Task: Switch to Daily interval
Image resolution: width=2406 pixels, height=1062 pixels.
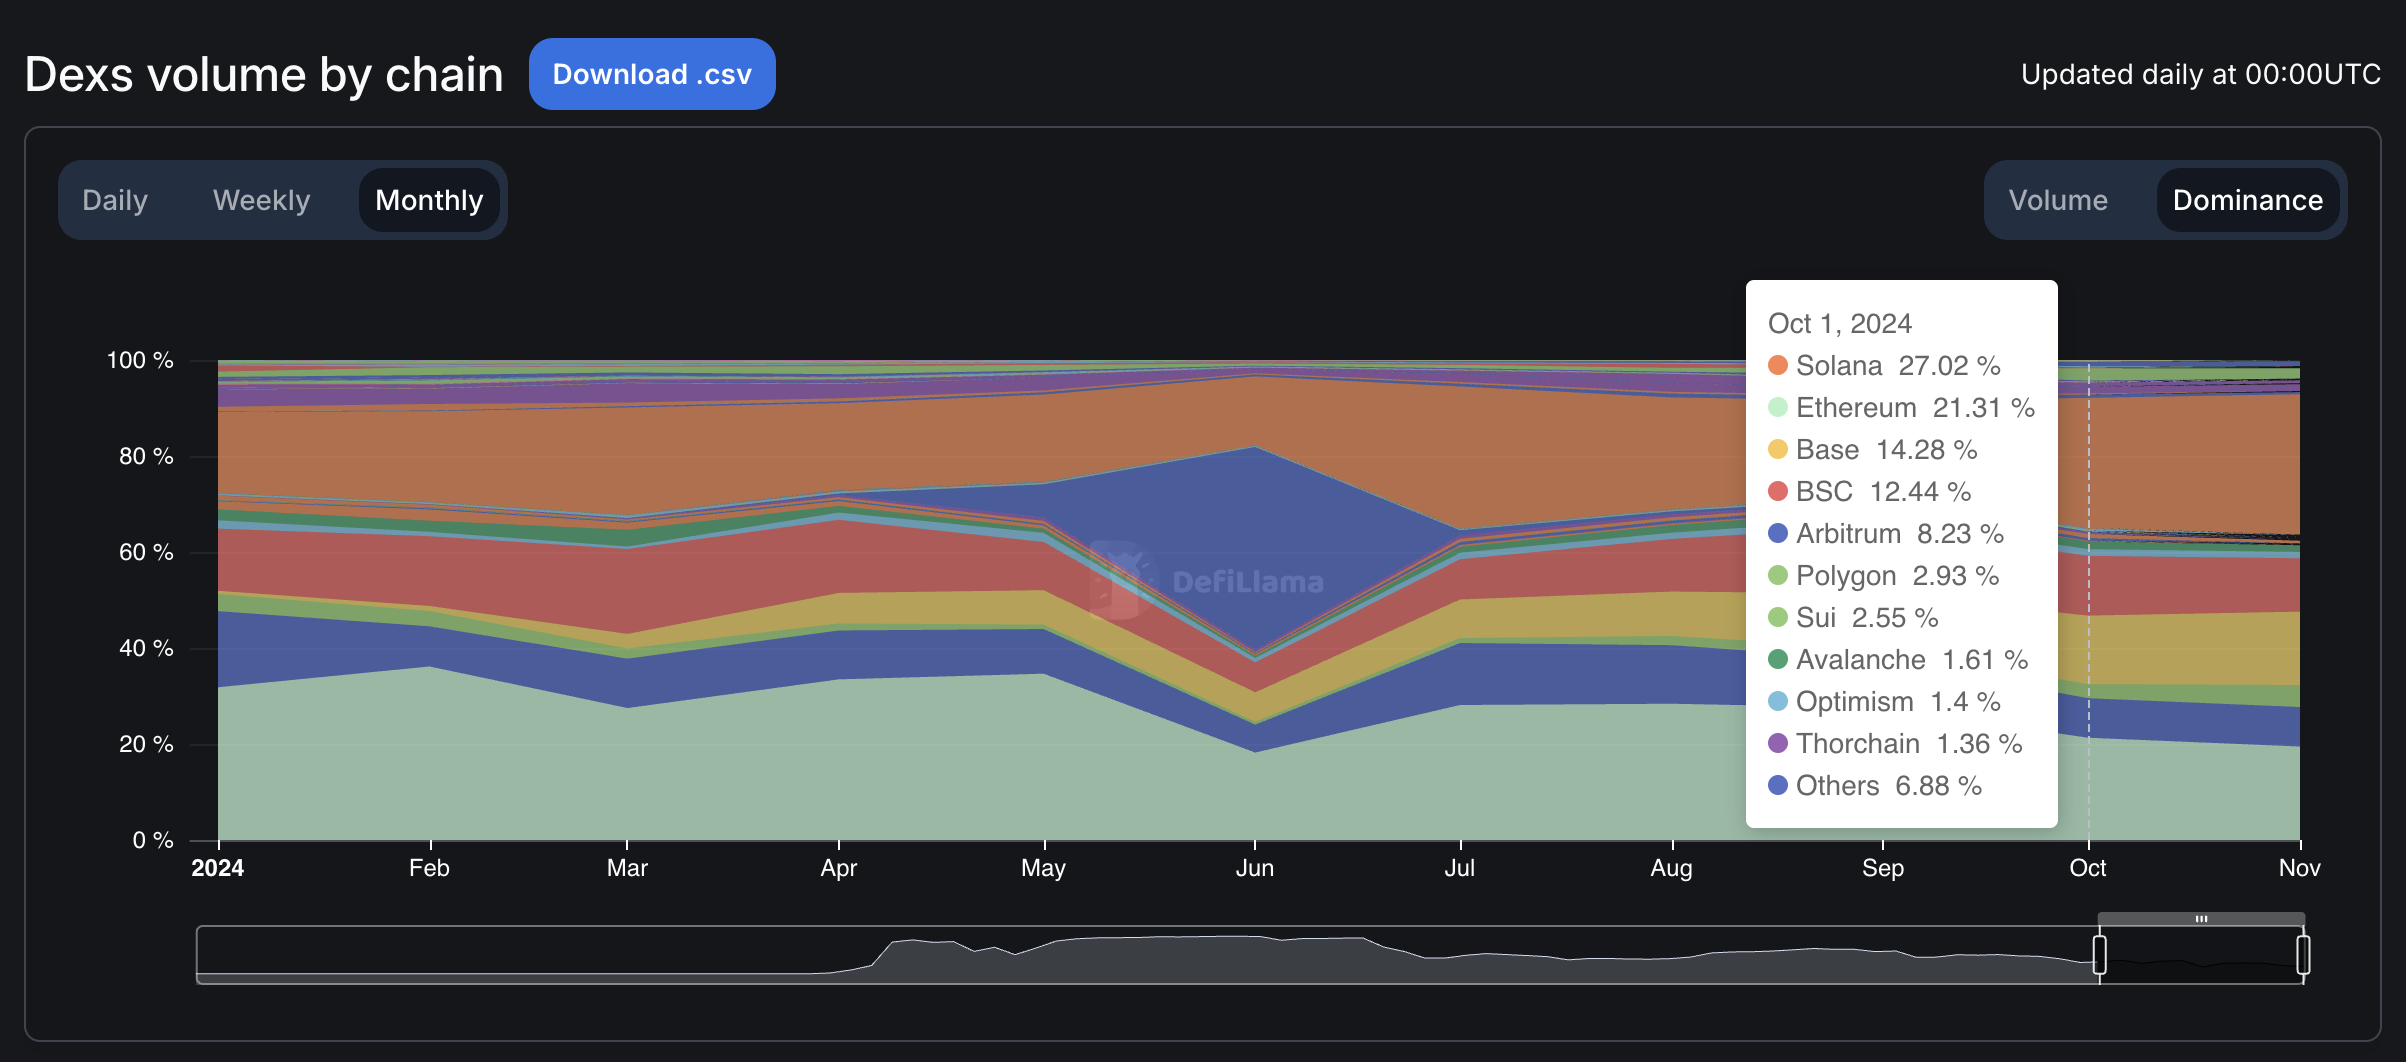Action: (x=115, y=200)
